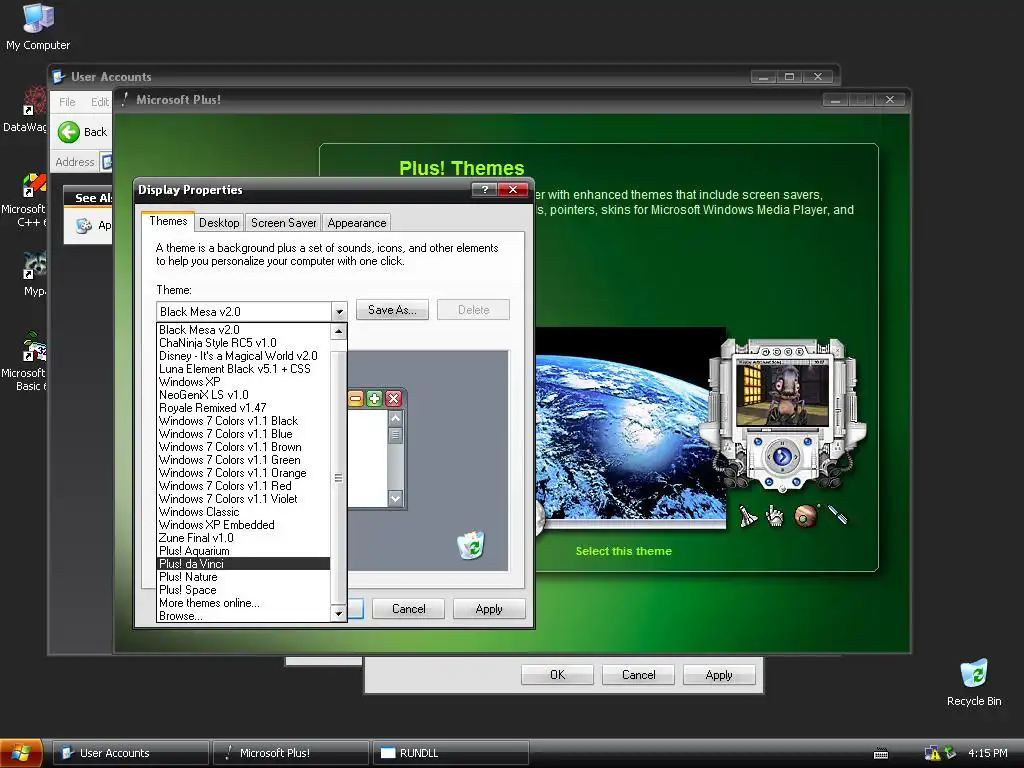This screenshot has height=768, width=1024.
Task: Click the red X button in preview window
Action: (x=393, y=398)
